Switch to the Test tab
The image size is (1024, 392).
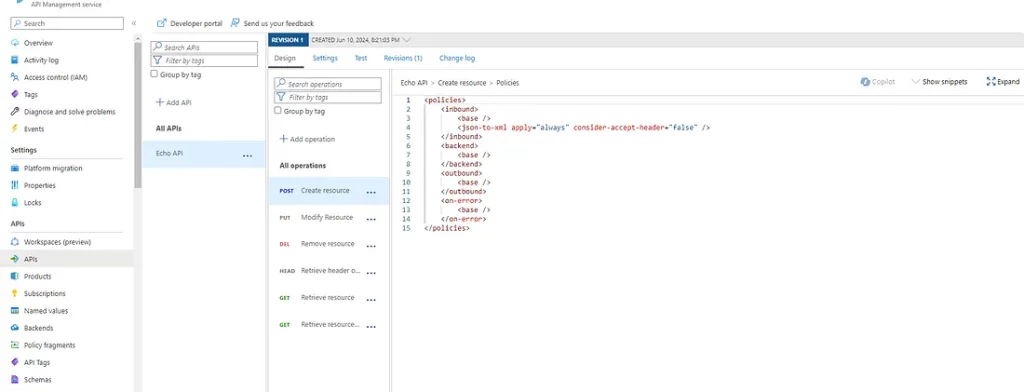click(x=360, y=58)
